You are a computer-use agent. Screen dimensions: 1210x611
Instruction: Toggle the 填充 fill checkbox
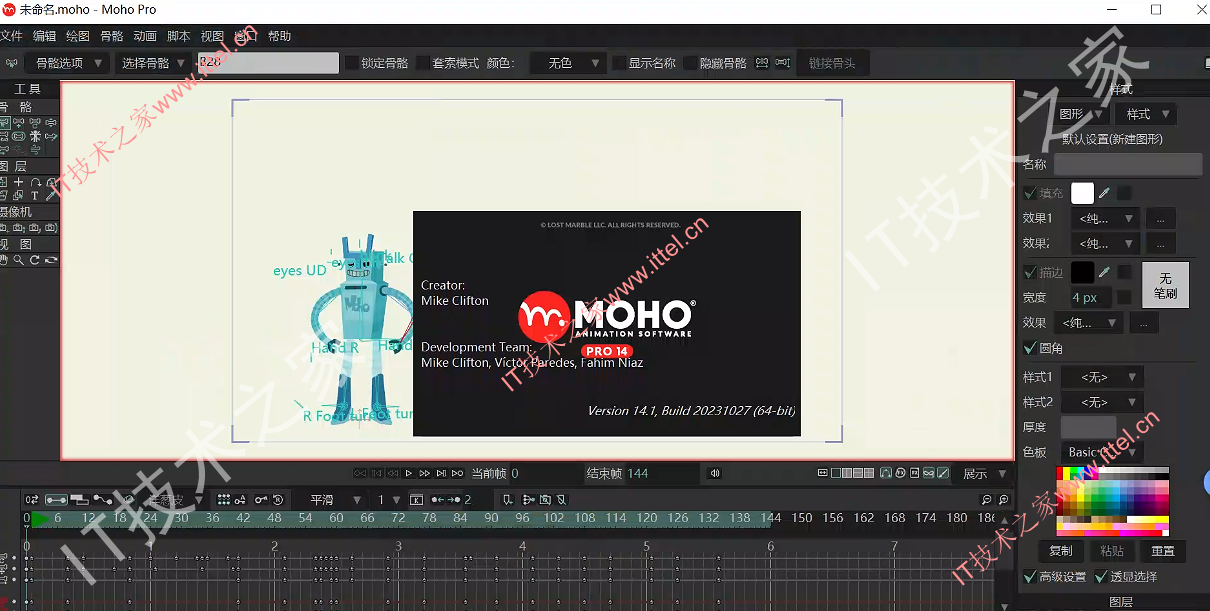pyautogui.click(x=1031, y=193)
